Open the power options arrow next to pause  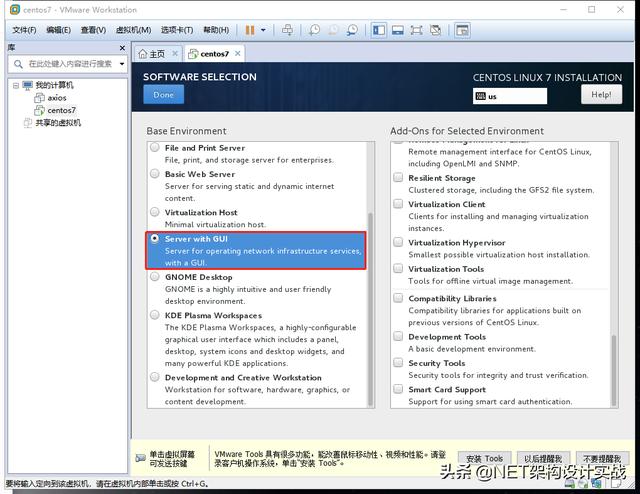click(263, 30)
